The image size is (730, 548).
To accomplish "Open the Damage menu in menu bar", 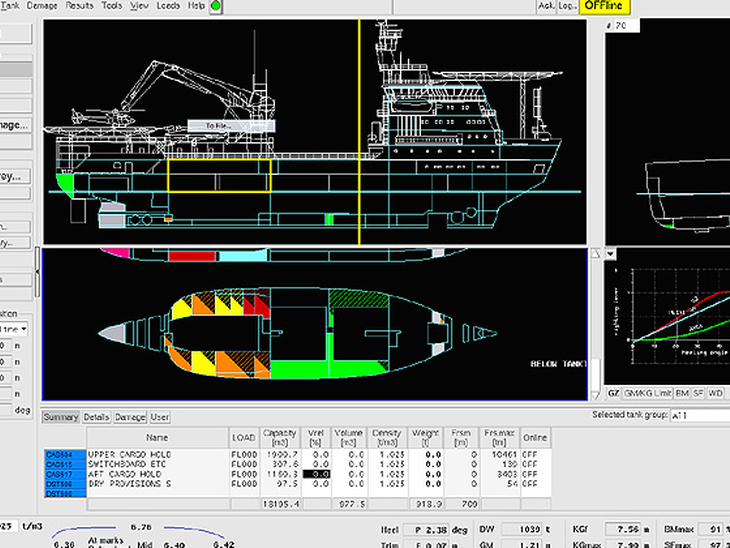I will (42, 6).
